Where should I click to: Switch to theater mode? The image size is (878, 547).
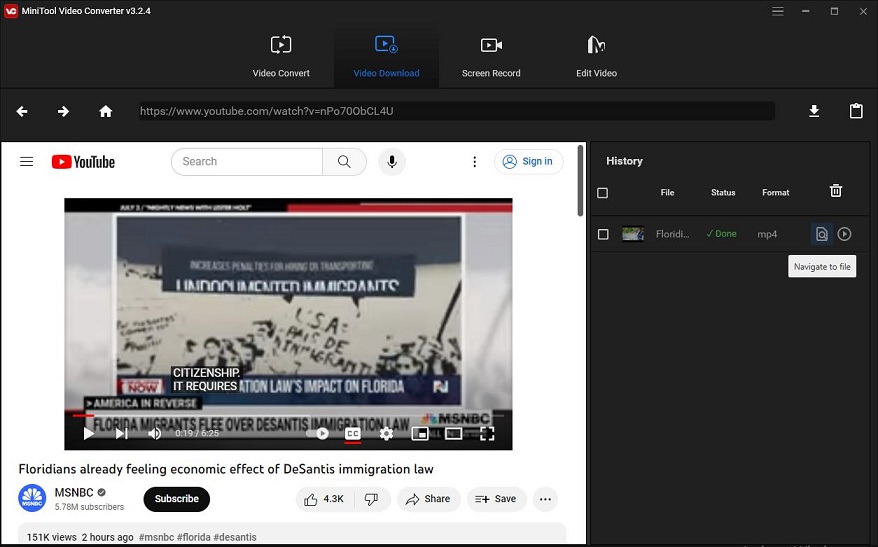click(x=453, y=433)
